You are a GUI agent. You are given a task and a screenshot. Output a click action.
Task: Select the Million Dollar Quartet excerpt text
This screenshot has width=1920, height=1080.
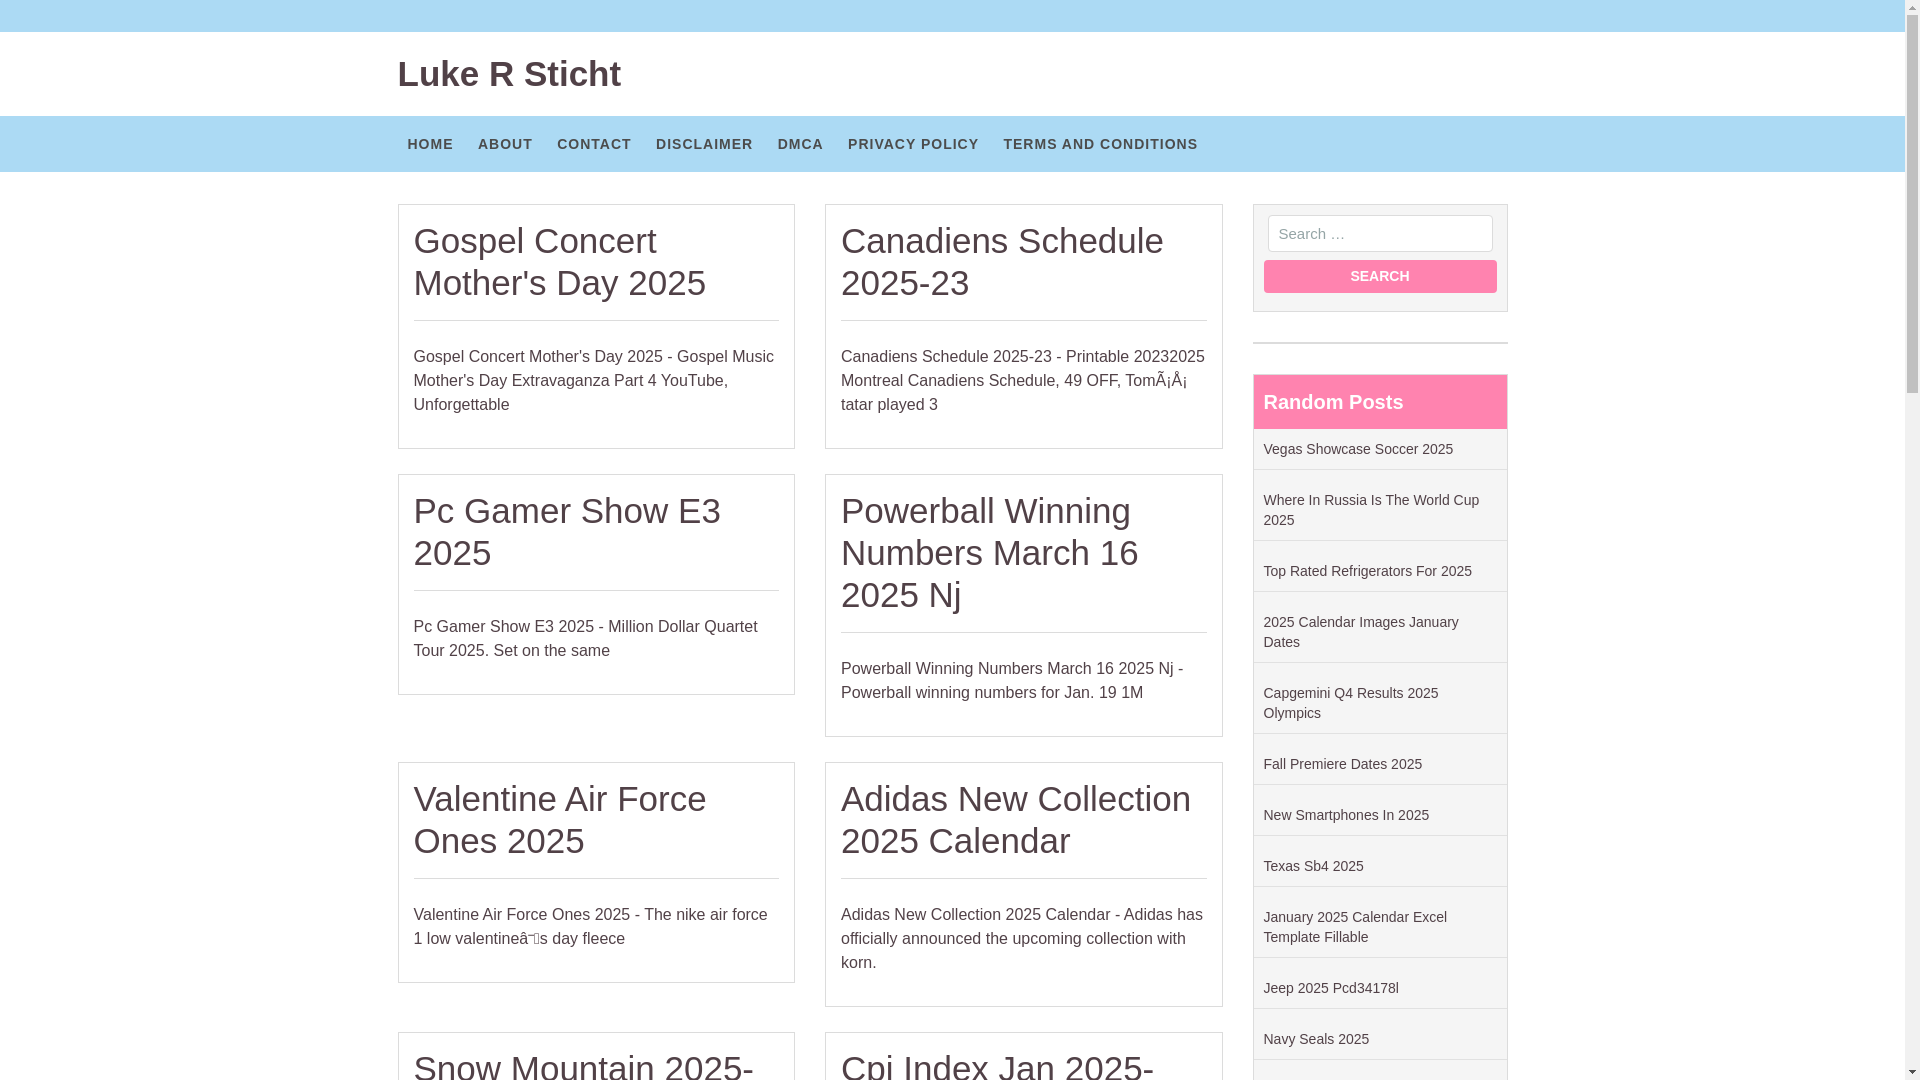[585, 639]
